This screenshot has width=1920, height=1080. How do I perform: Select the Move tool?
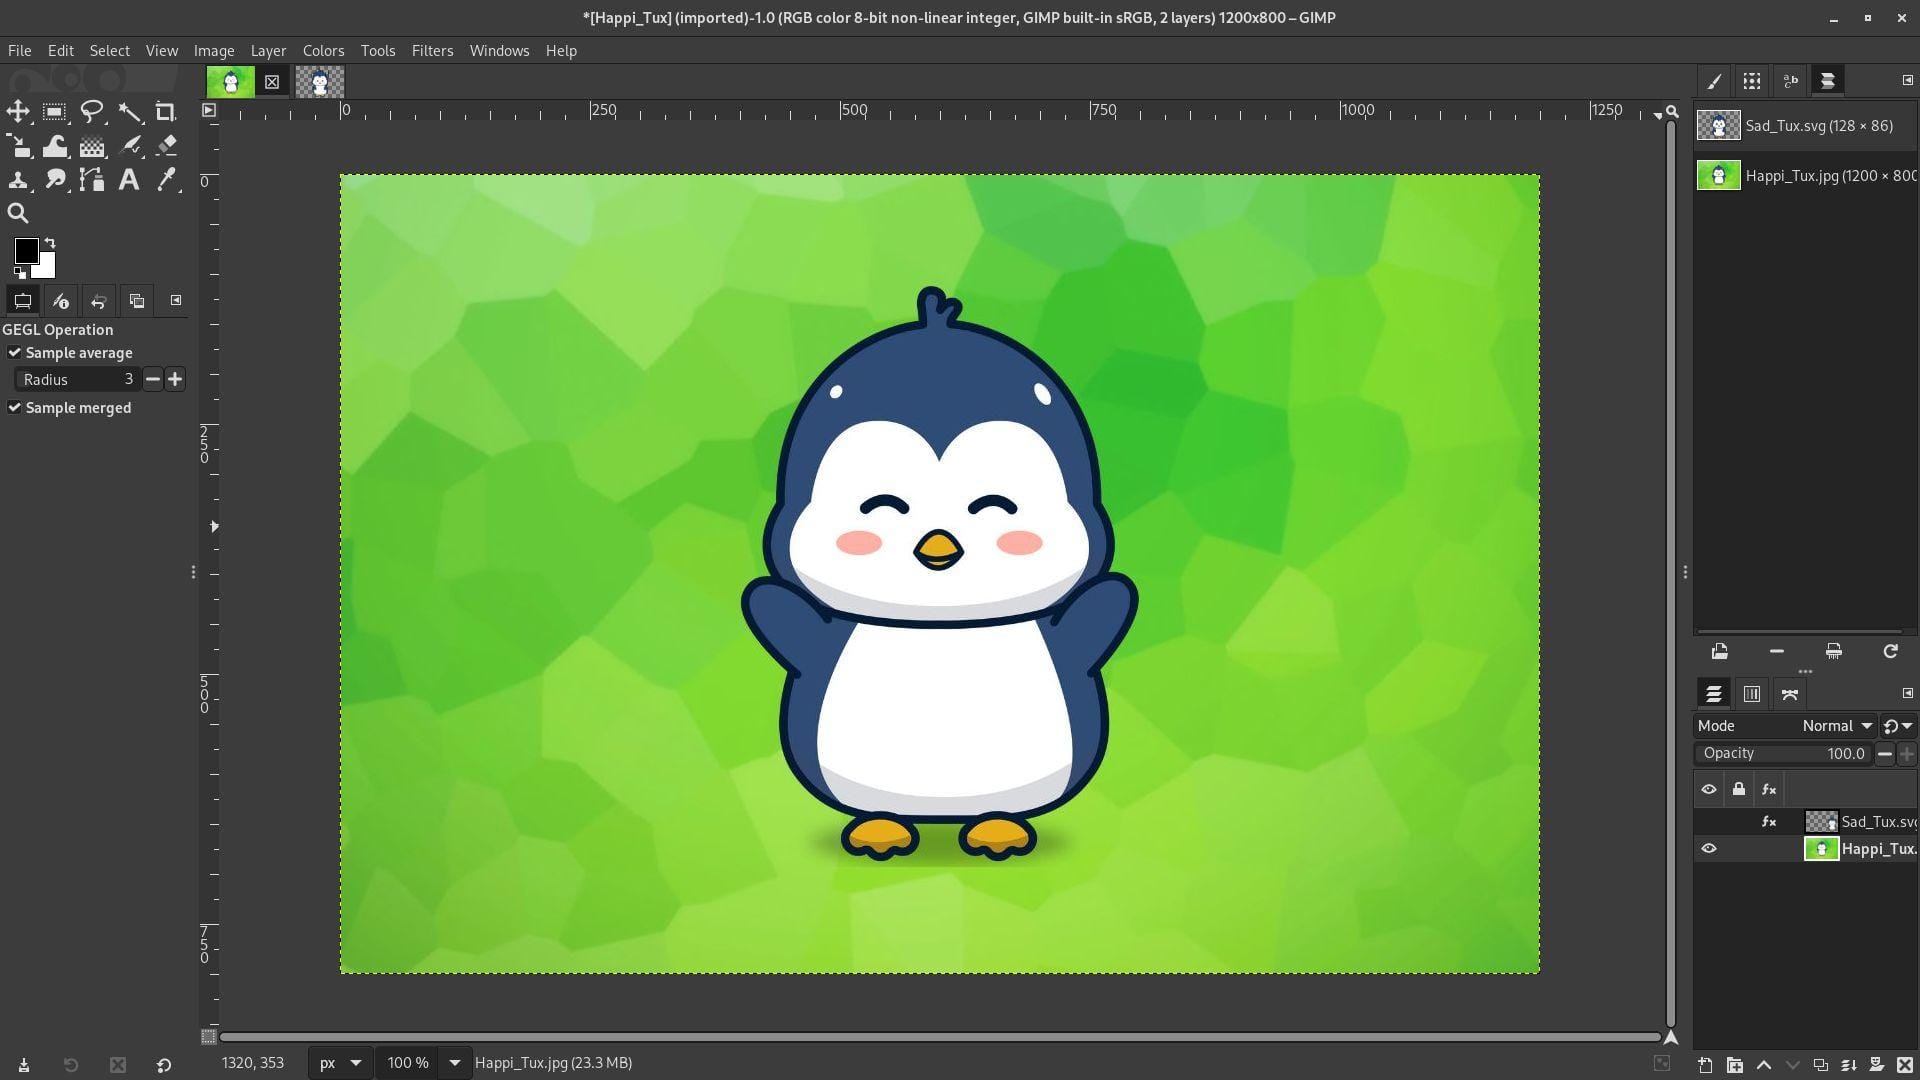click(x=18, y=111)
